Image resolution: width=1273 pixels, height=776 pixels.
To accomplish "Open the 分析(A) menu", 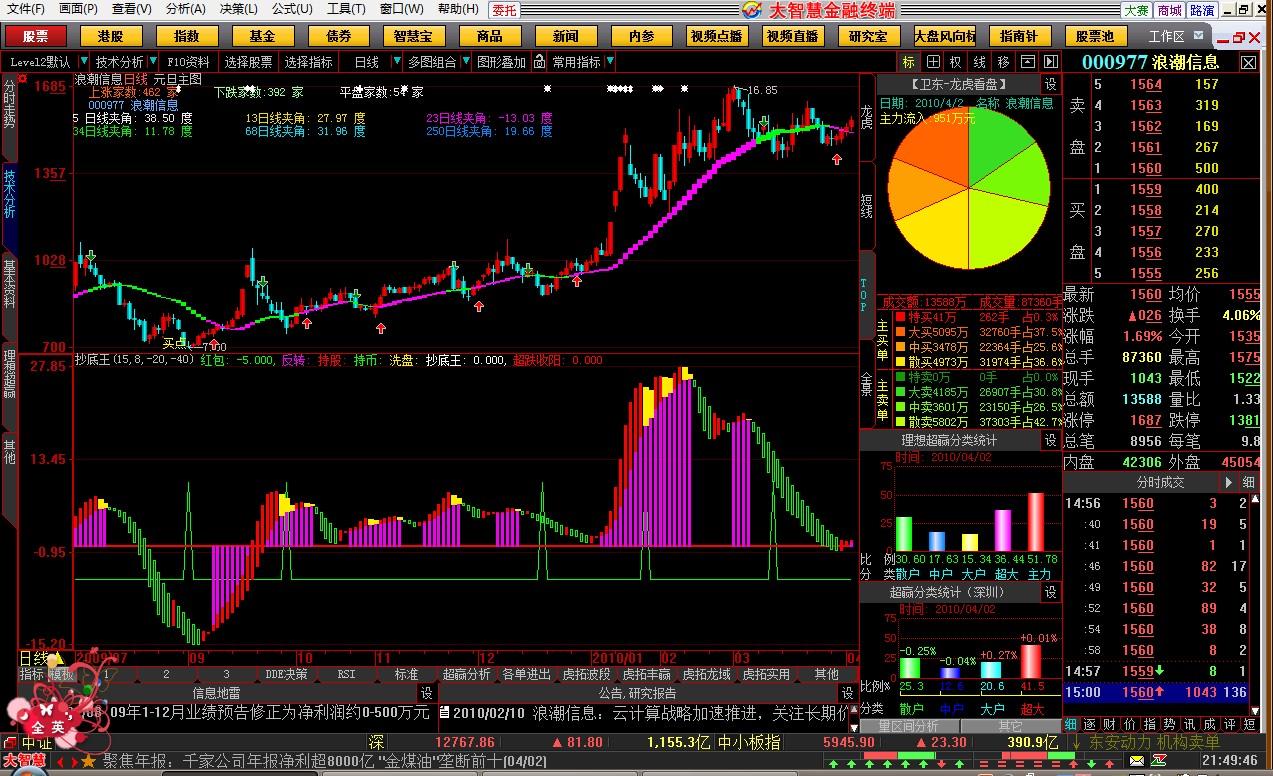I will [x=185, y=9].
